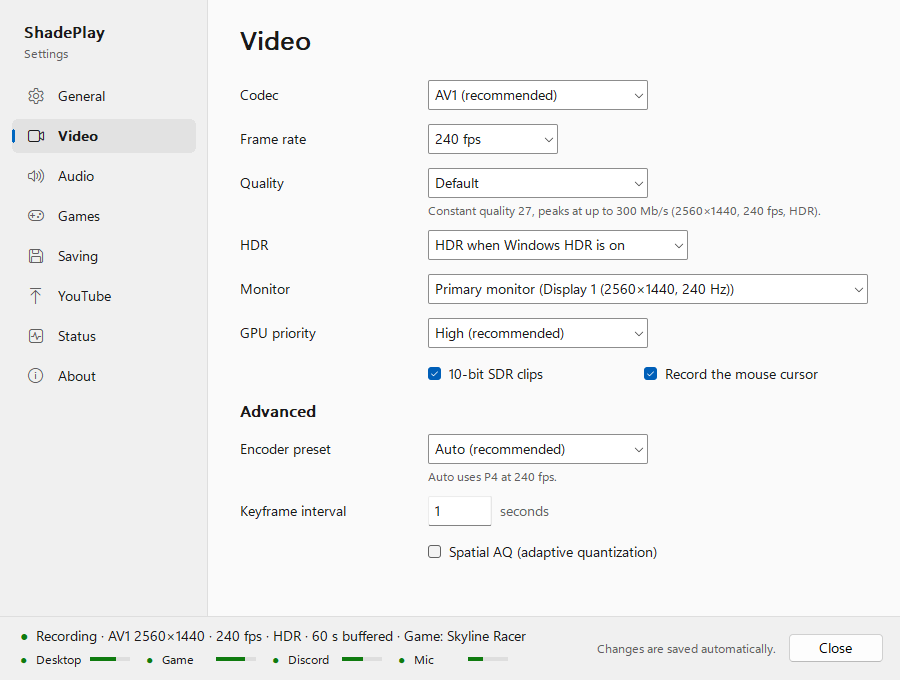Viewport: 900px width, 680px height.
Task: Click the Close button
Action: pyautogui.click(x=835, y=648)
